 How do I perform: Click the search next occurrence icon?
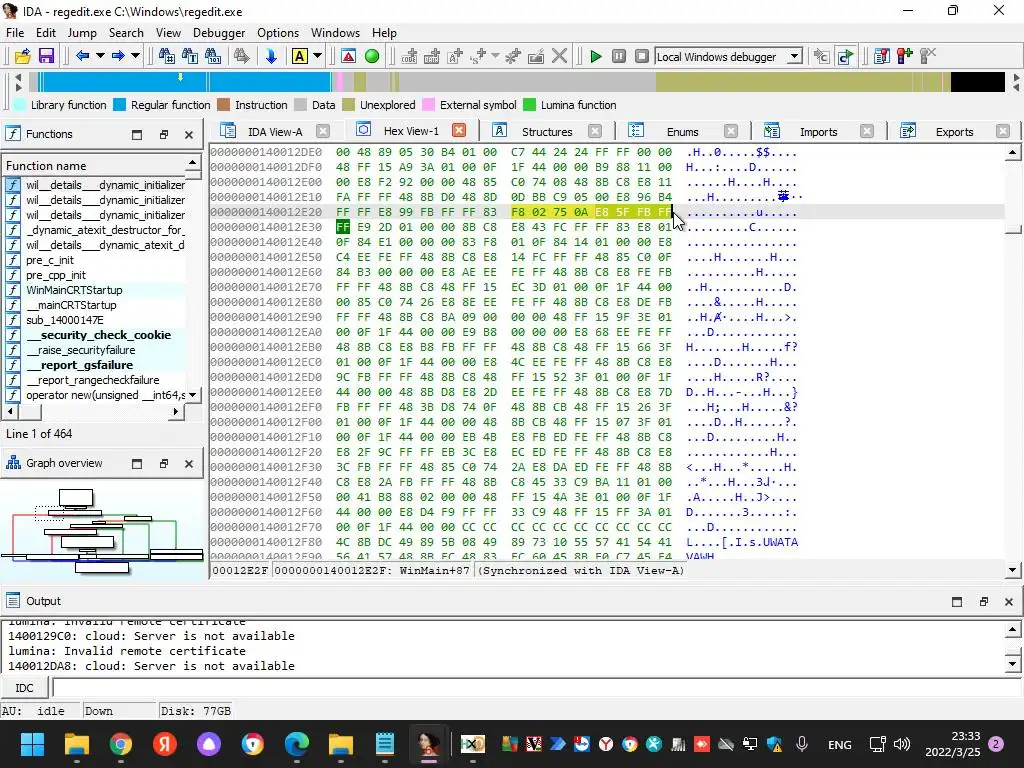(x=242, y=56)
